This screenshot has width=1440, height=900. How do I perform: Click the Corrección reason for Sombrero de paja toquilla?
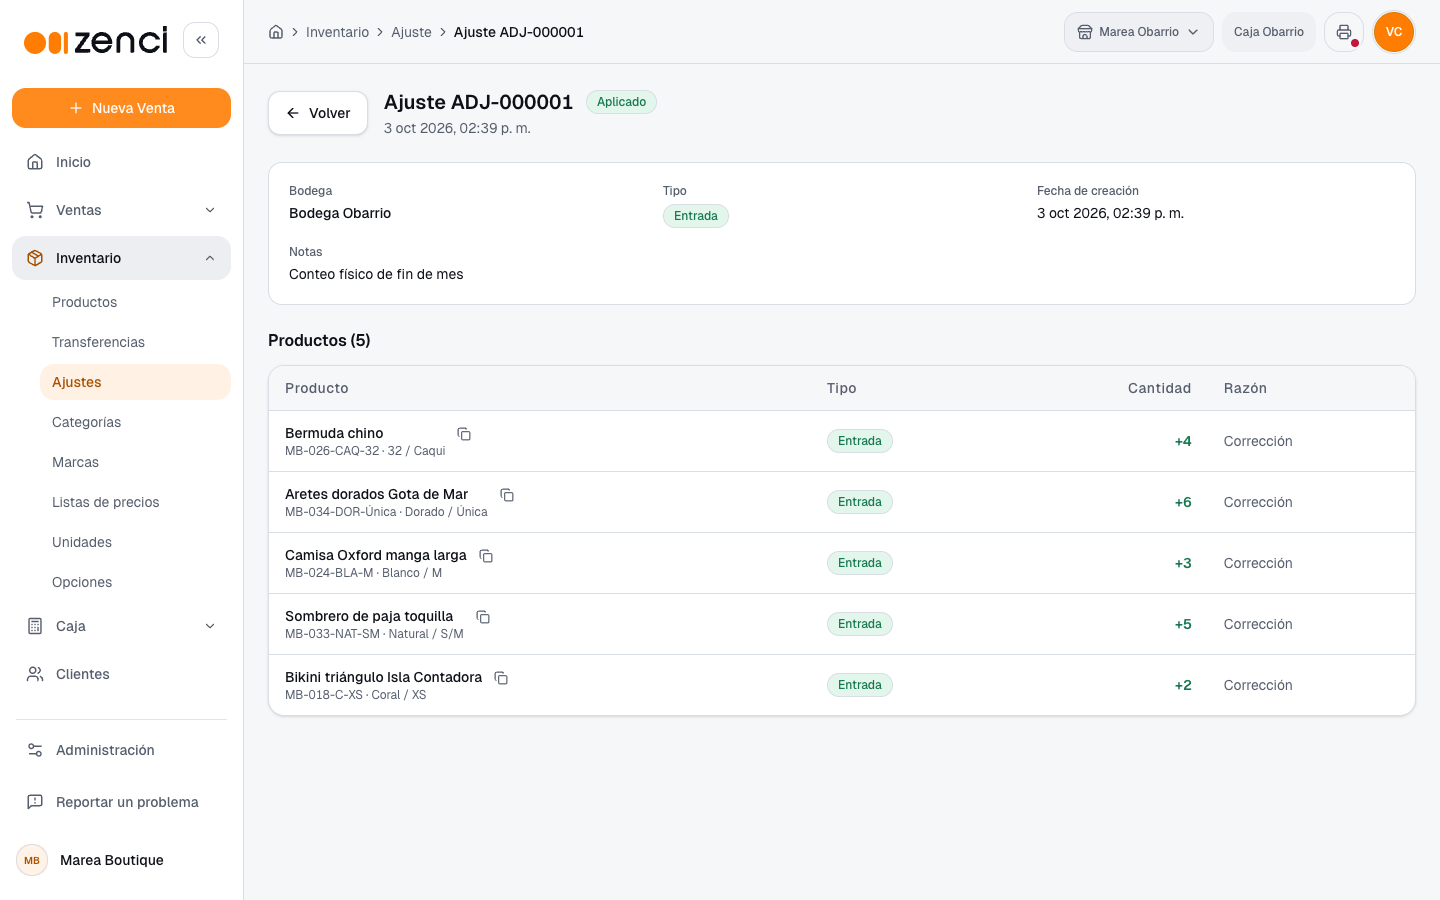click(x=1258, y=624)
